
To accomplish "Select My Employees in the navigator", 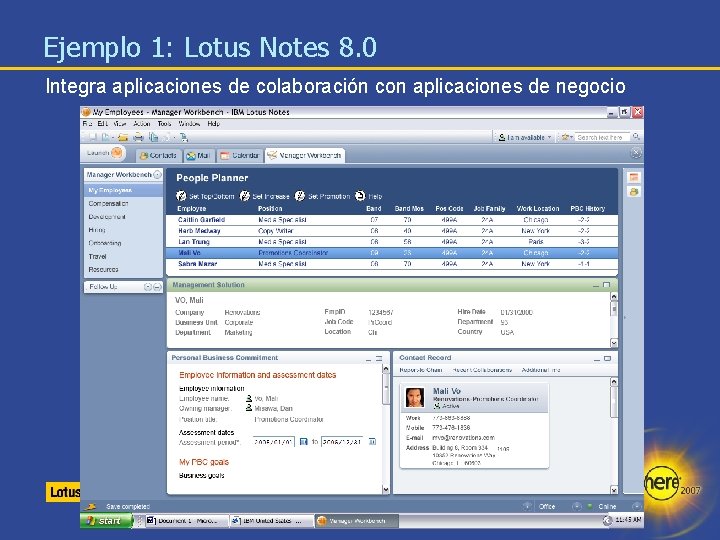I will coord(123,190).
